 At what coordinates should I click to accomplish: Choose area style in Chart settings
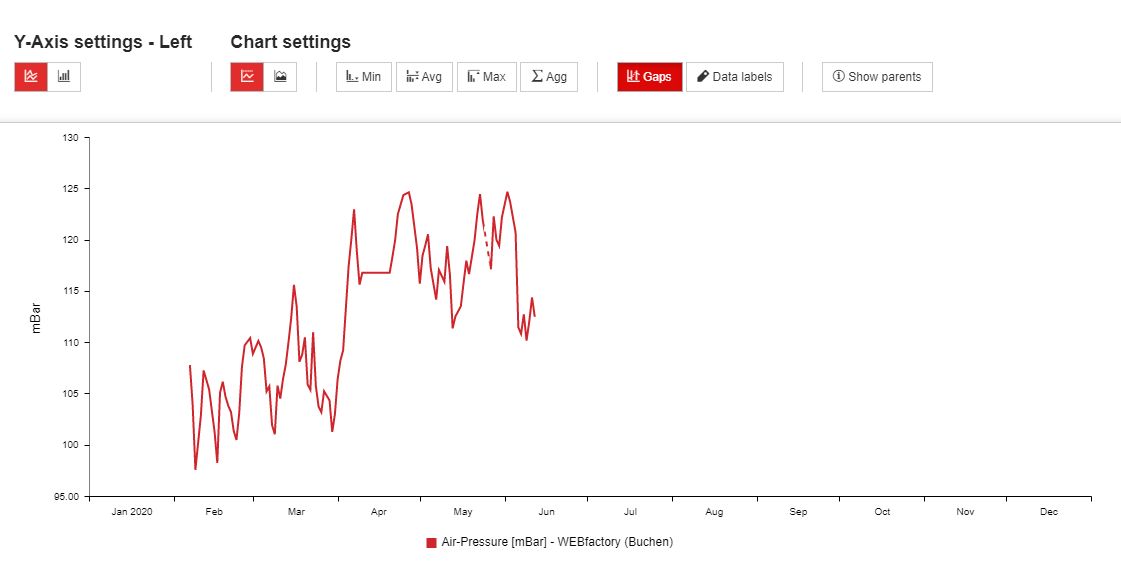(281, 77)
